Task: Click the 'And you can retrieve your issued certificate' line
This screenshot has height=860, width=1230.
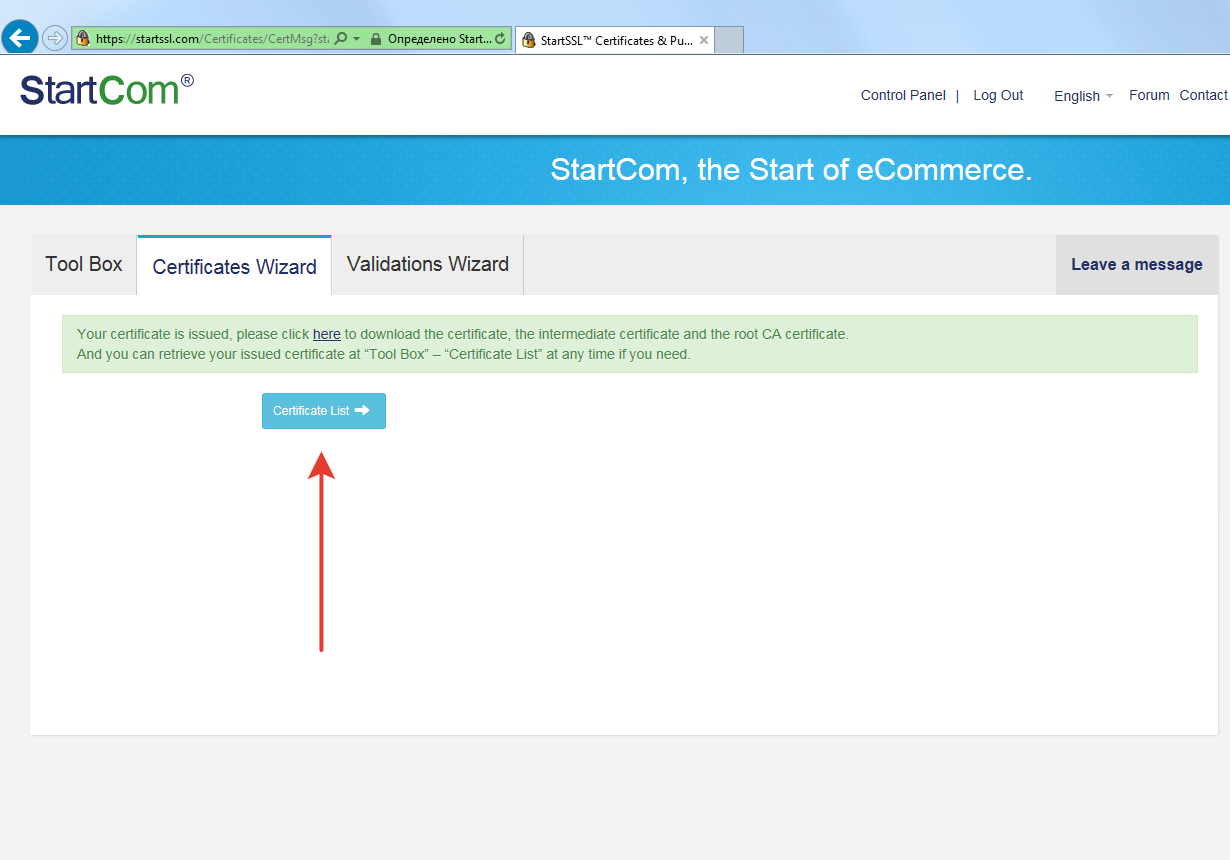Action: click(383, 354)
